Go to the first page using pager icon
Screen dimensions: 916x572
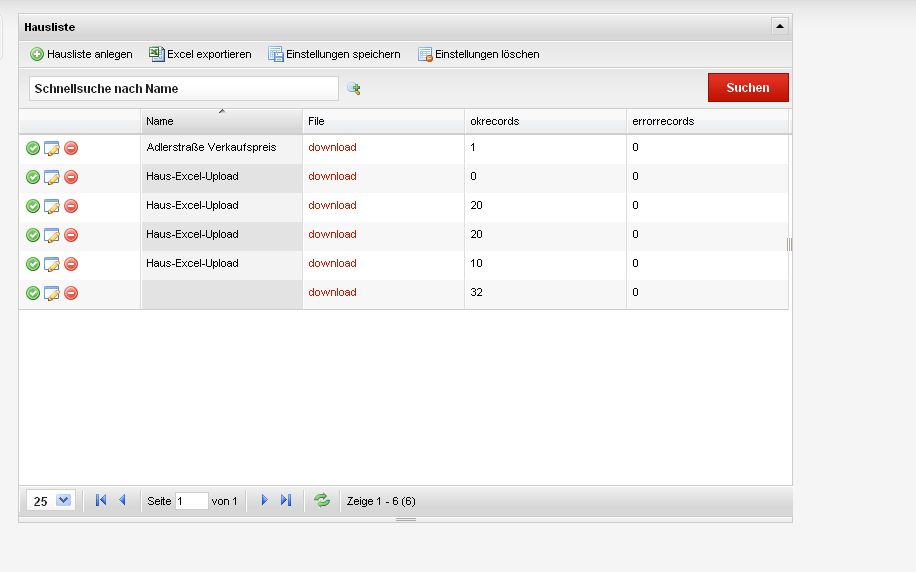[x=101, y=500]
